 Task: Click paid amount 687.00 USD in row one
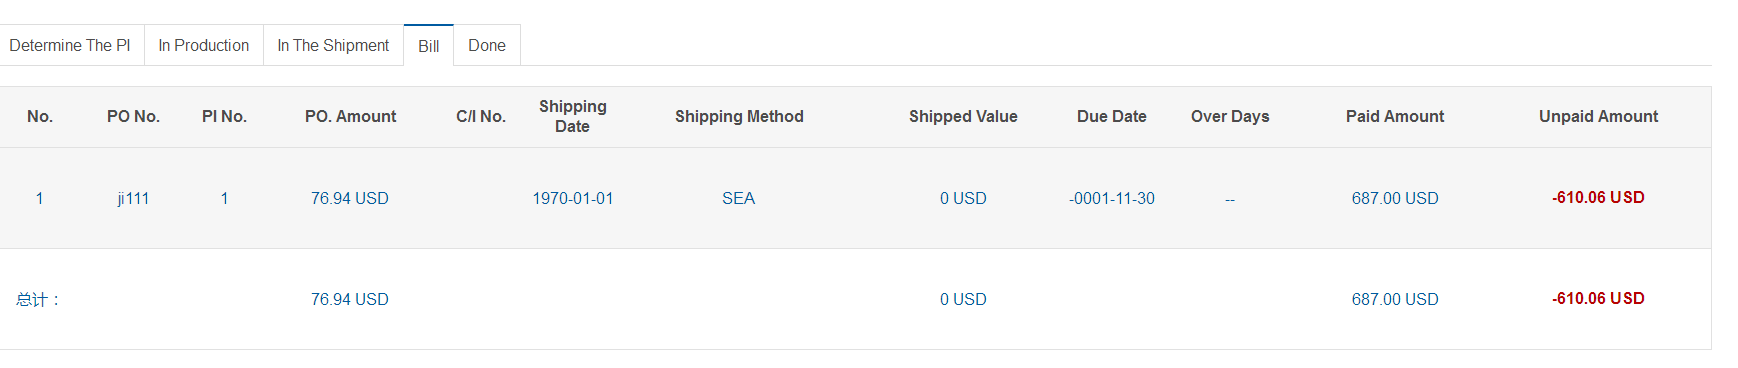point(1395,198)
